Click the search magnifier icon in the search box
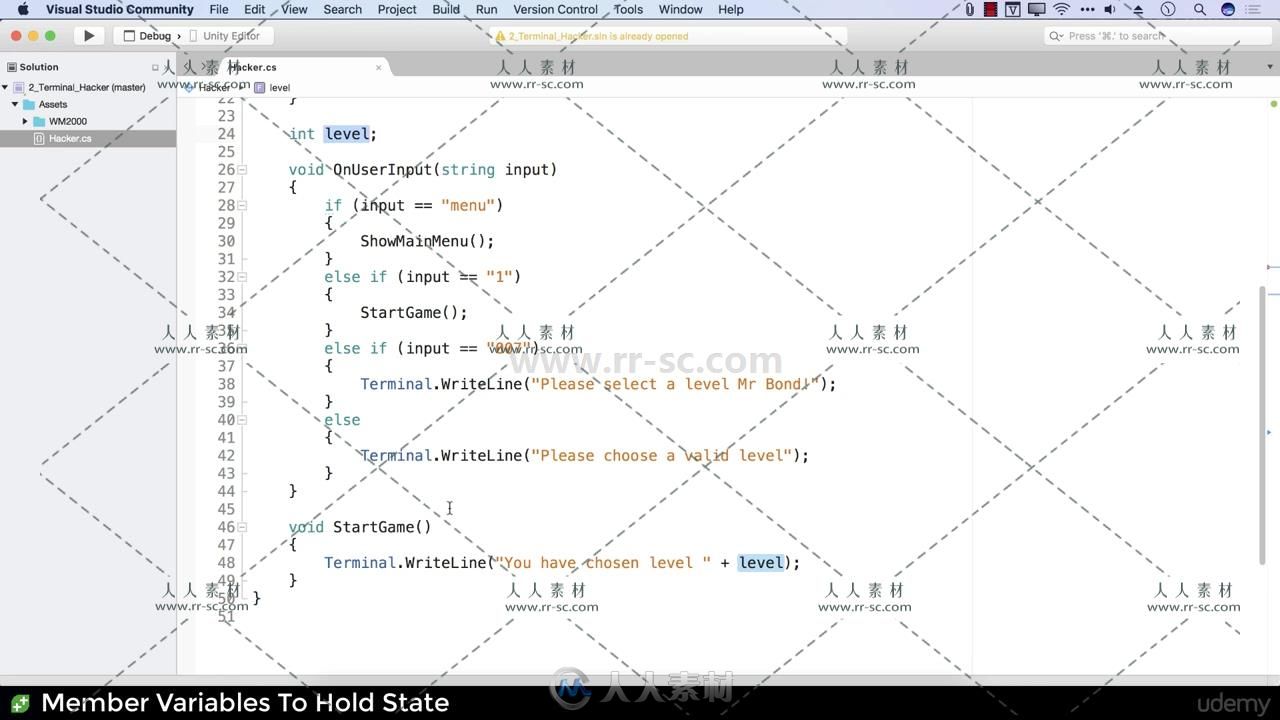Screen dimensions: 1280x720 click(1057, 36)
